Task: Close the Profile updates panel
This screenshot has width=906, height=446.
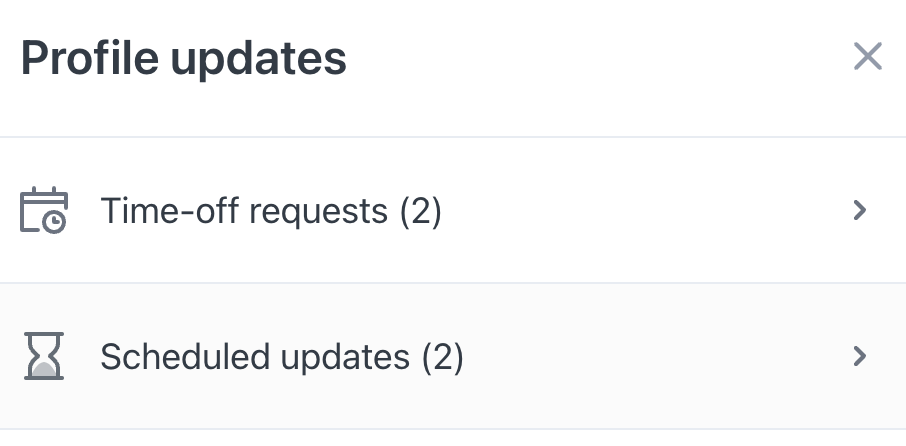Action: tap(867, 56)
